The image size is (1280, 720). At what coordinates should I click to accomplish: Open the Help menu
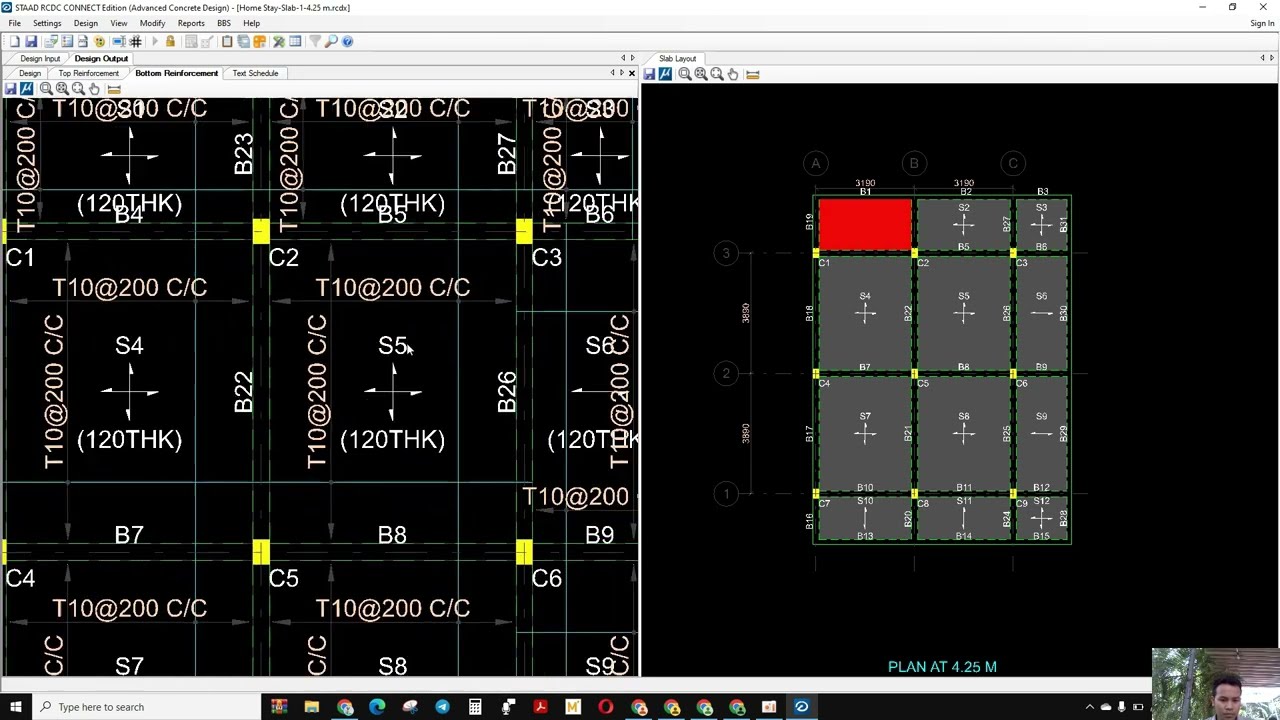[251, 23]
